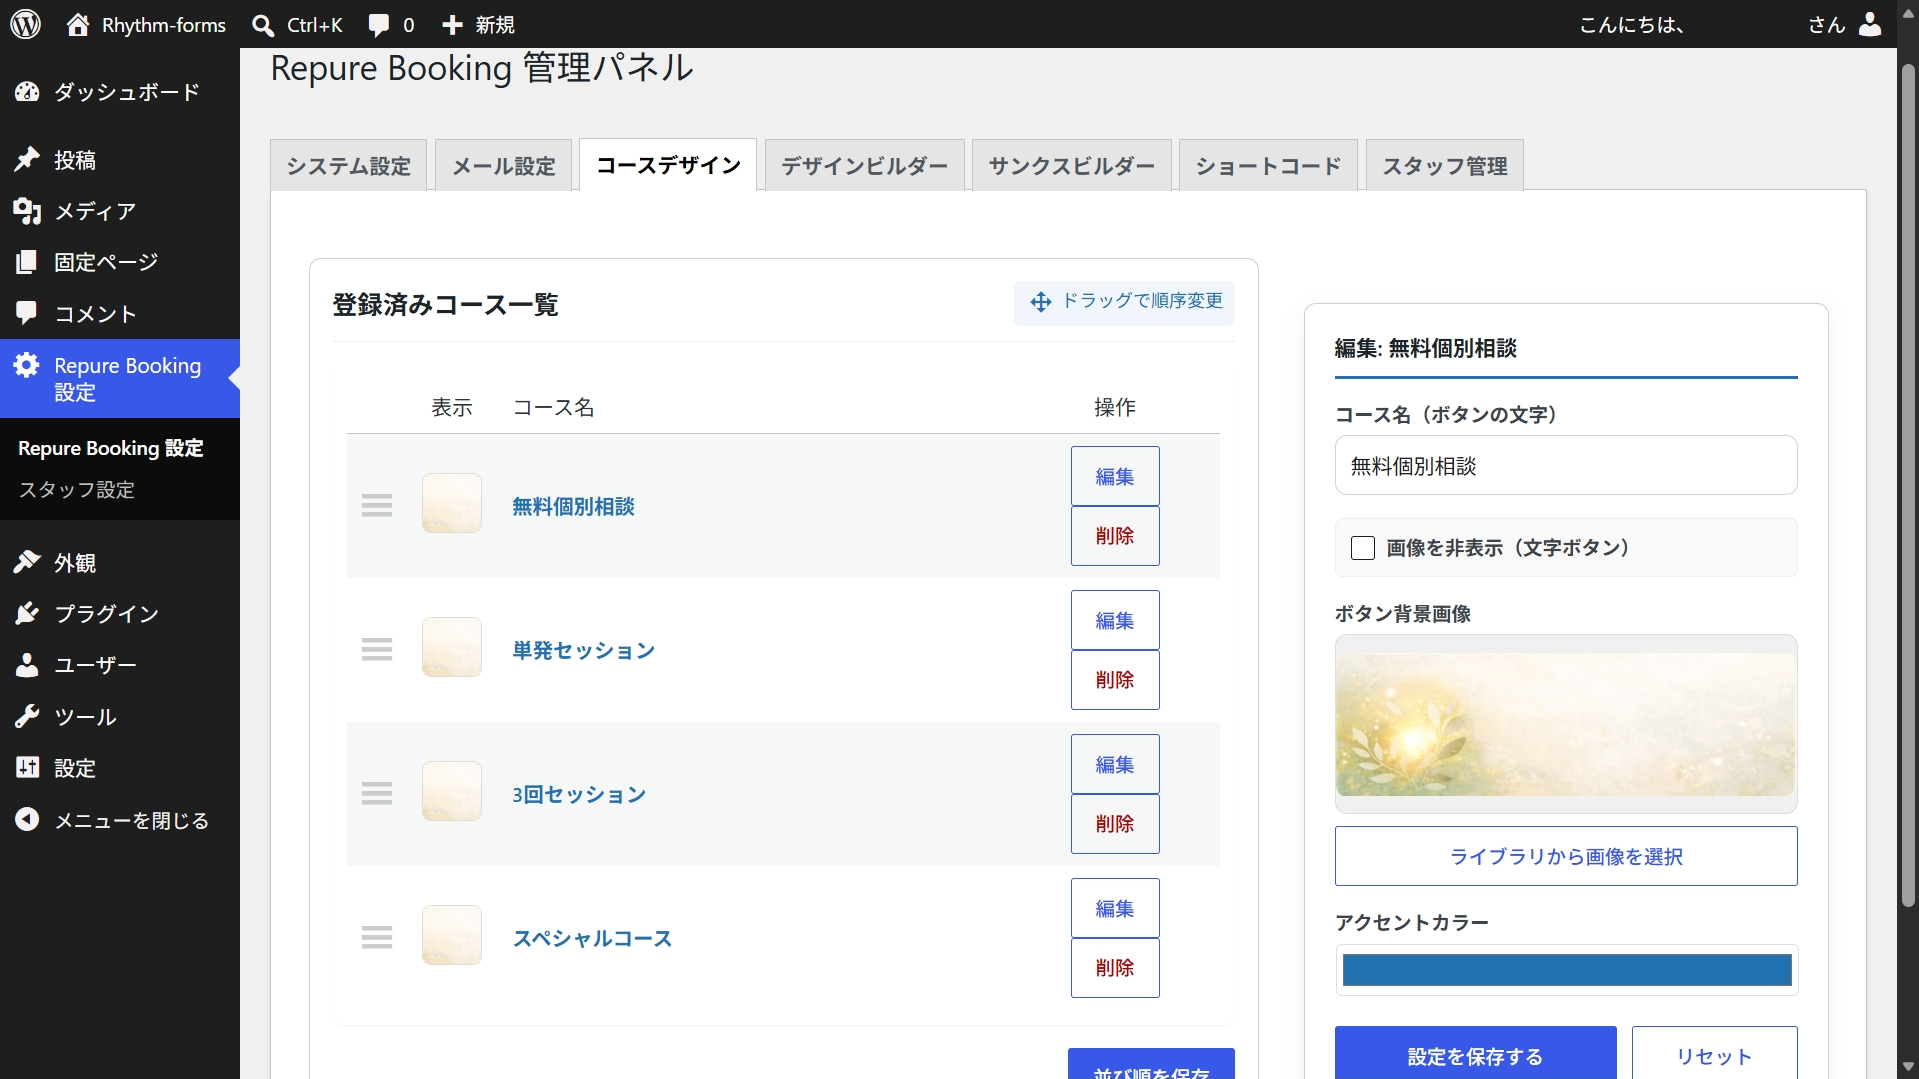Viewport: 1919px width, 1079px height.
Task: Click 削除 for スペシャルコース
Action: (1115, 968)
